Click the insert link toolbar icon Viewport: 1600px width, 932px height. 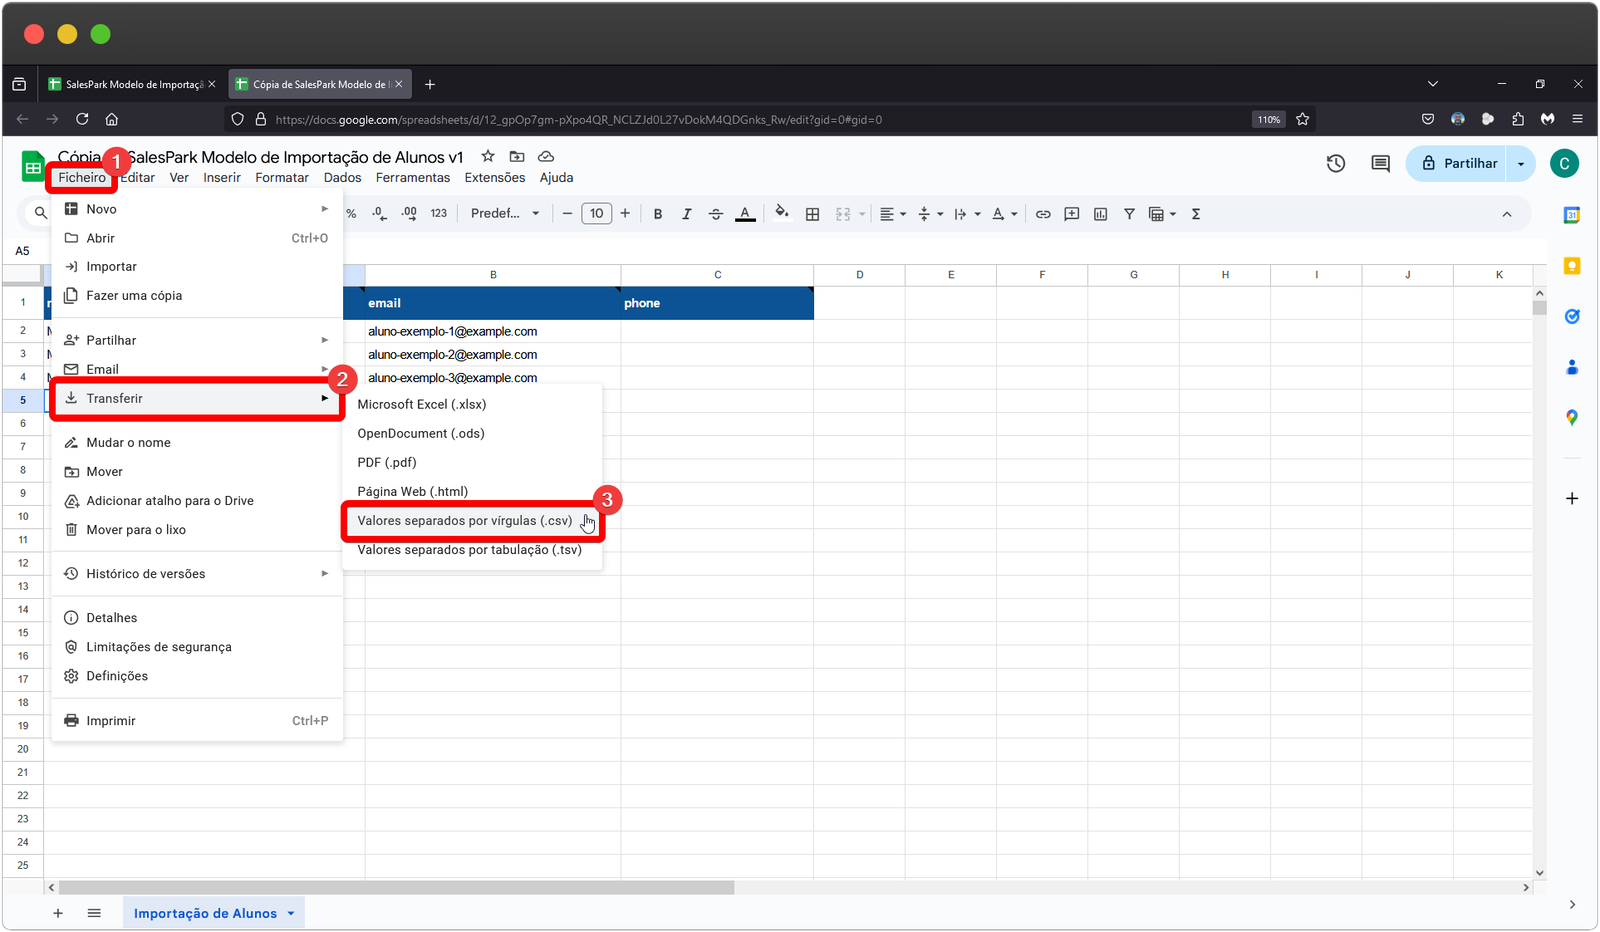click(x=1043, y=214)
